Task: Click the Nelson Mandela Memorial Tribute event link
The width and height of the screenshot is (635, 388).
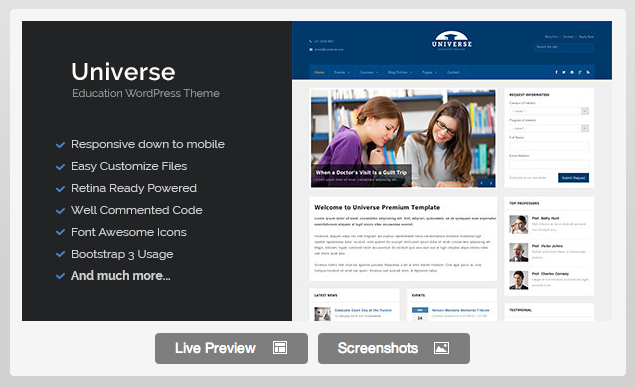Action: [460, 310]
